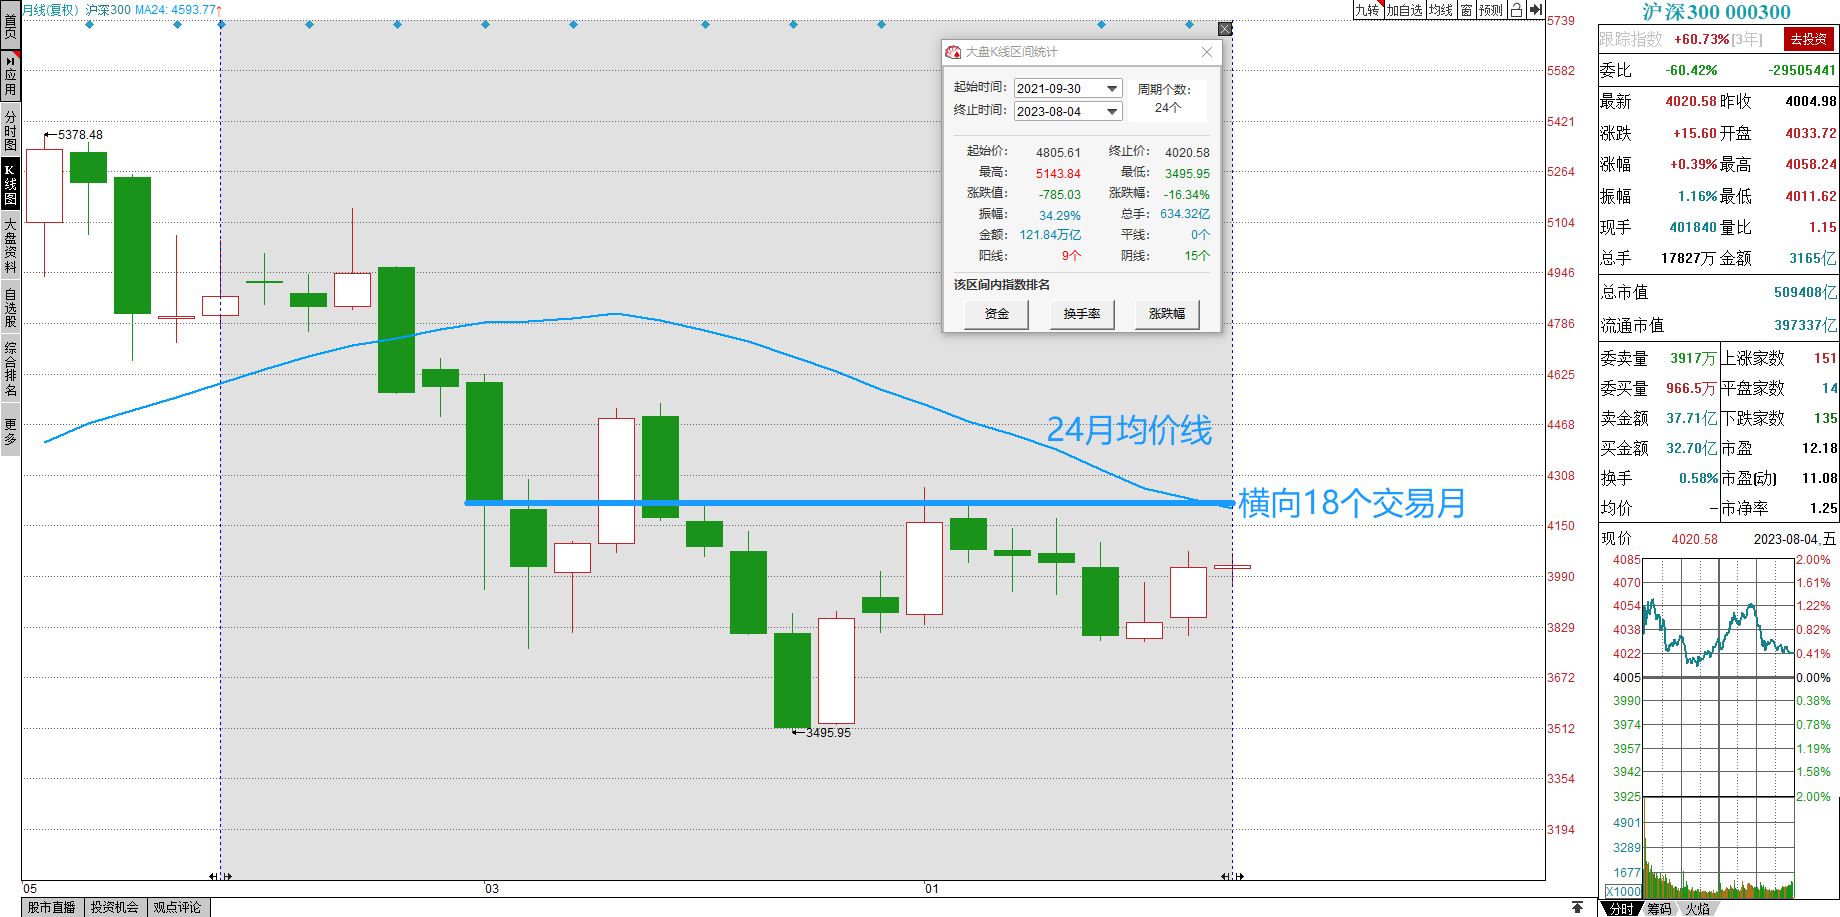Click the collapse-right arrow icon in toolbar
Screen dimensions: 1840x917
coord(1536,10)
